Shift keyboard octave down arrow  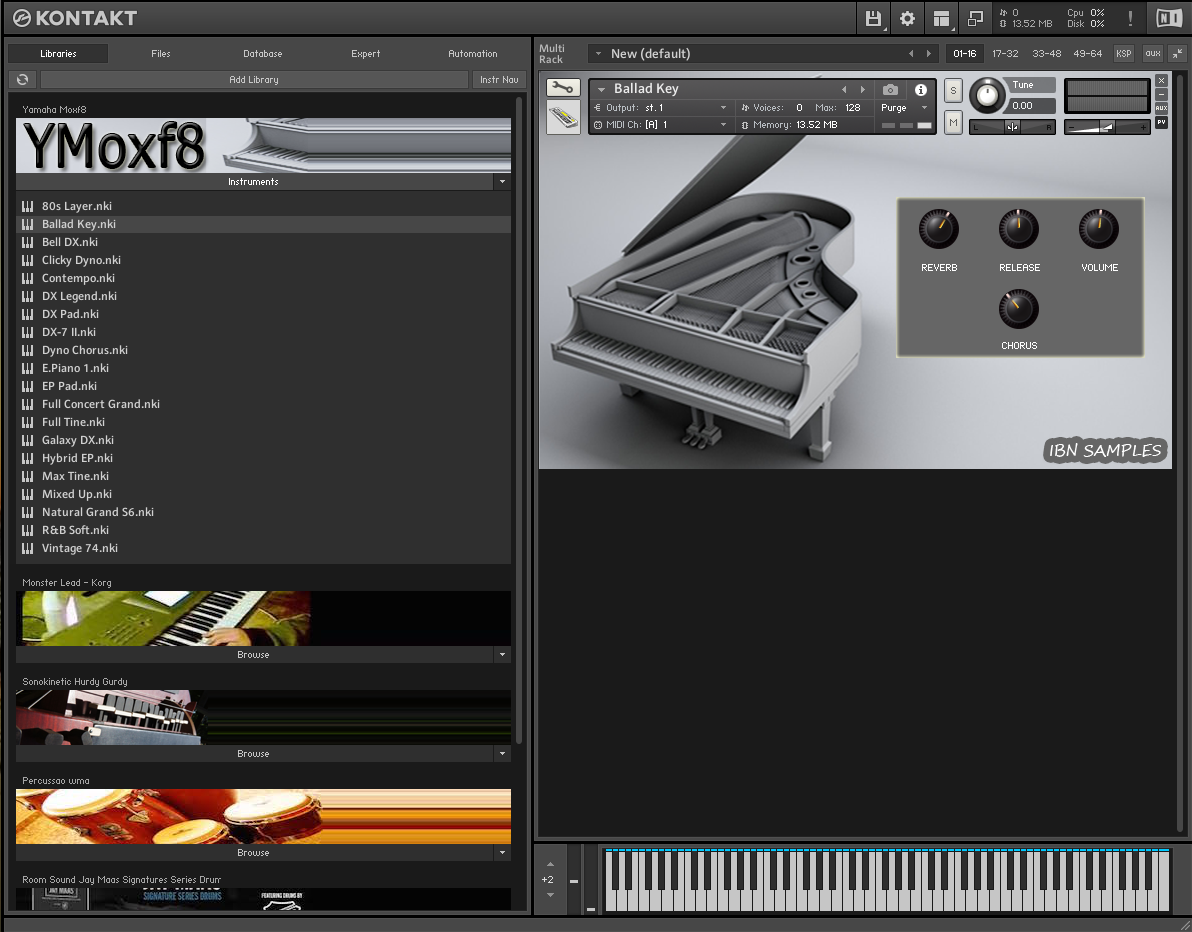tap(550, 895)
